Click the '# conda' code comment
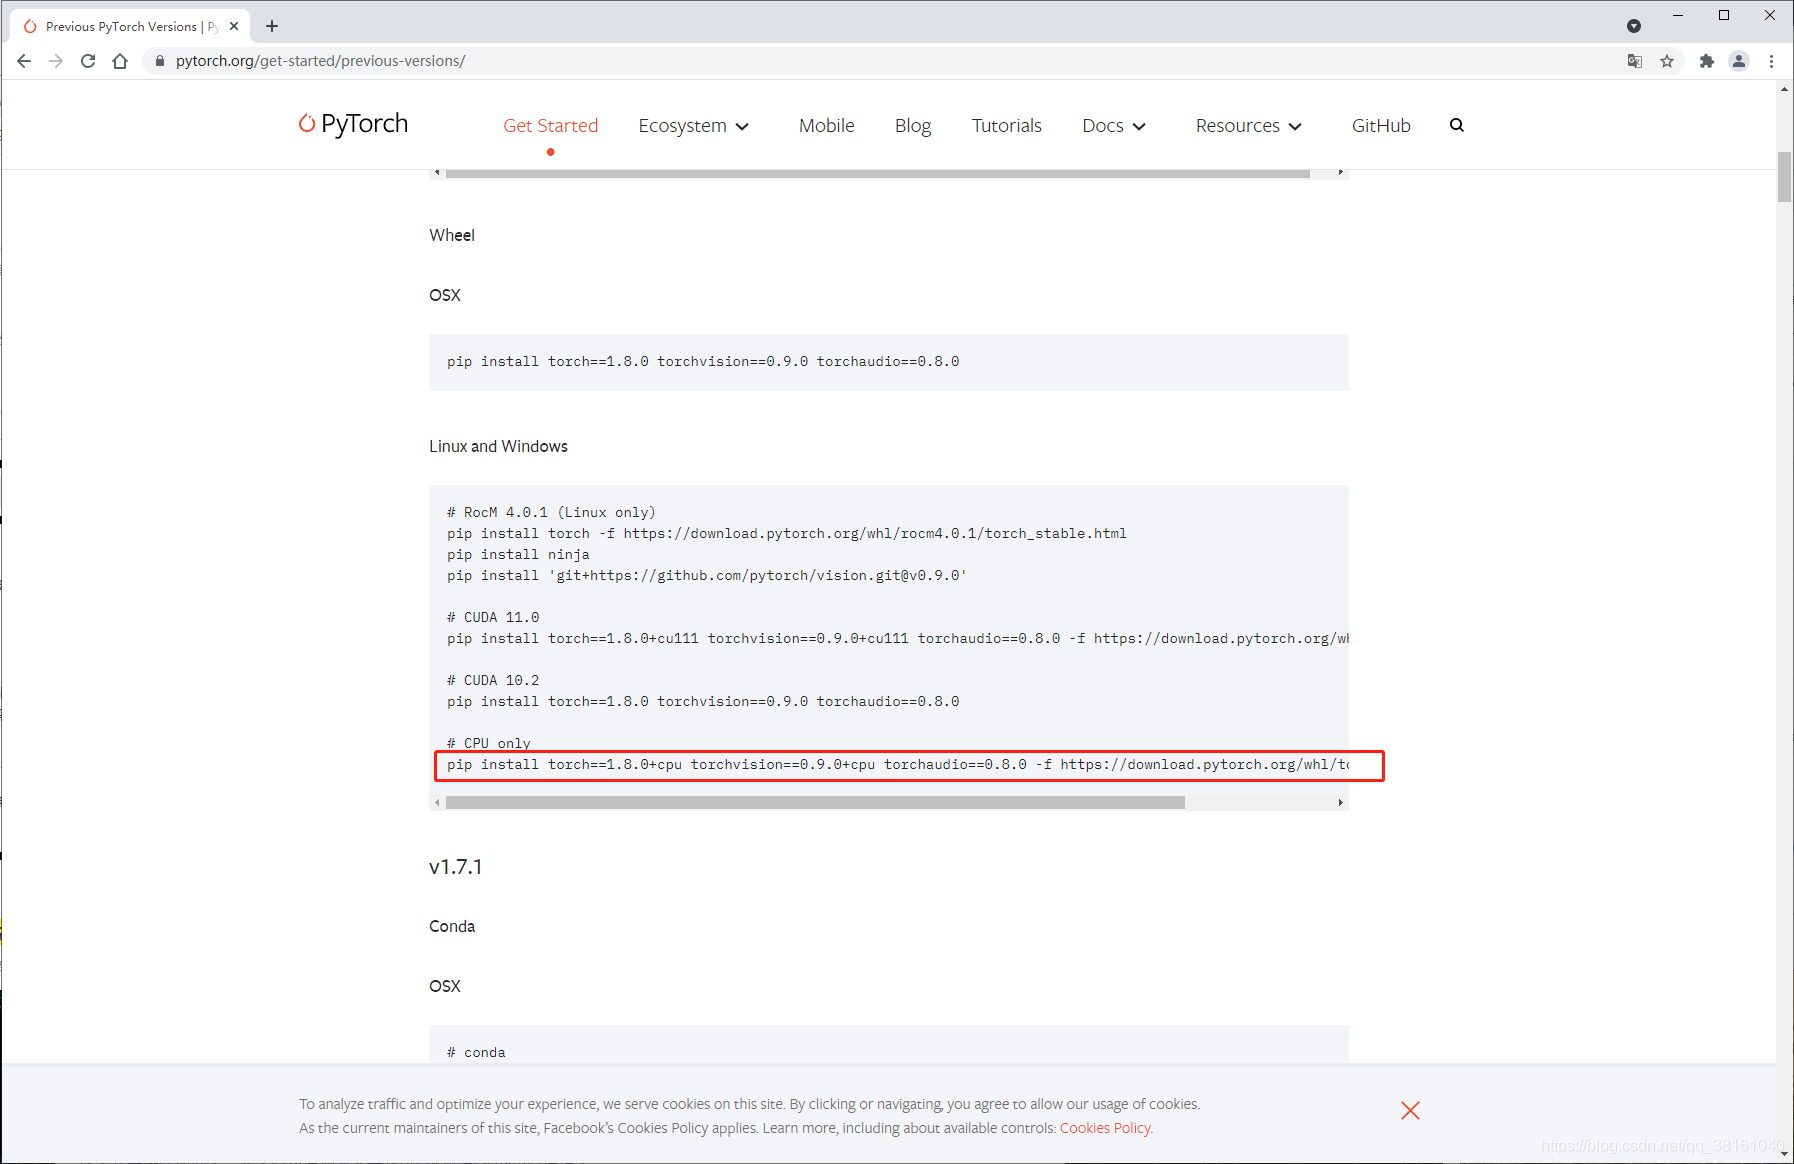Viewport: 1794px width, 1164px height. (x=476, y=1052)
